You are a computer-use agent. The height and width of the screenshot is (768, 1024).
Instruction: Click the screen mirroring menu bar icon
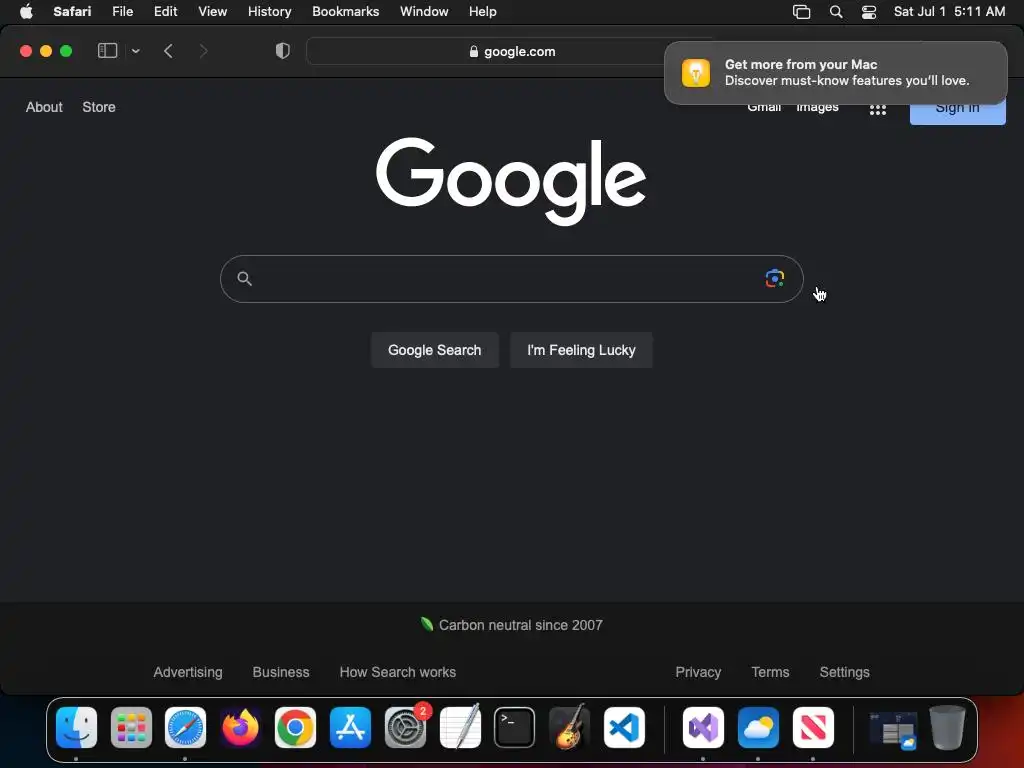pyautogui.click(x=801, y=12)
